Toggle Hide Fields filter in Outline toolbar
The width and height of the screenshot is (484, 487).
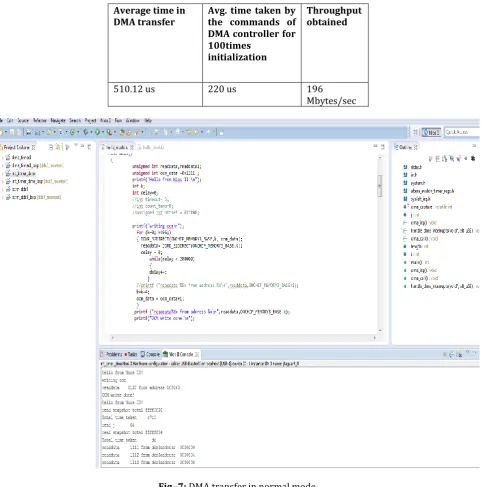[x=452, y=159]
